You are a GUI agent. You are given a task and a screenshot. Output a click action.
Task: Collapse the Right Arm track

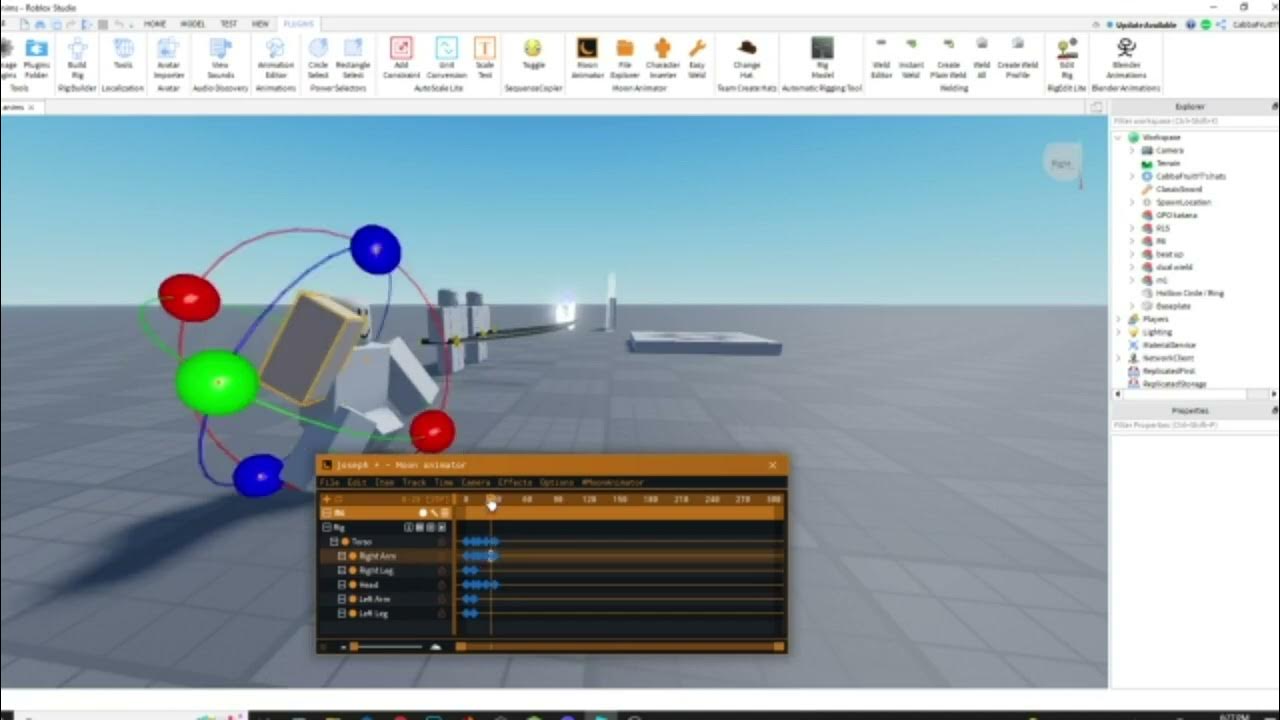point(342,556)
